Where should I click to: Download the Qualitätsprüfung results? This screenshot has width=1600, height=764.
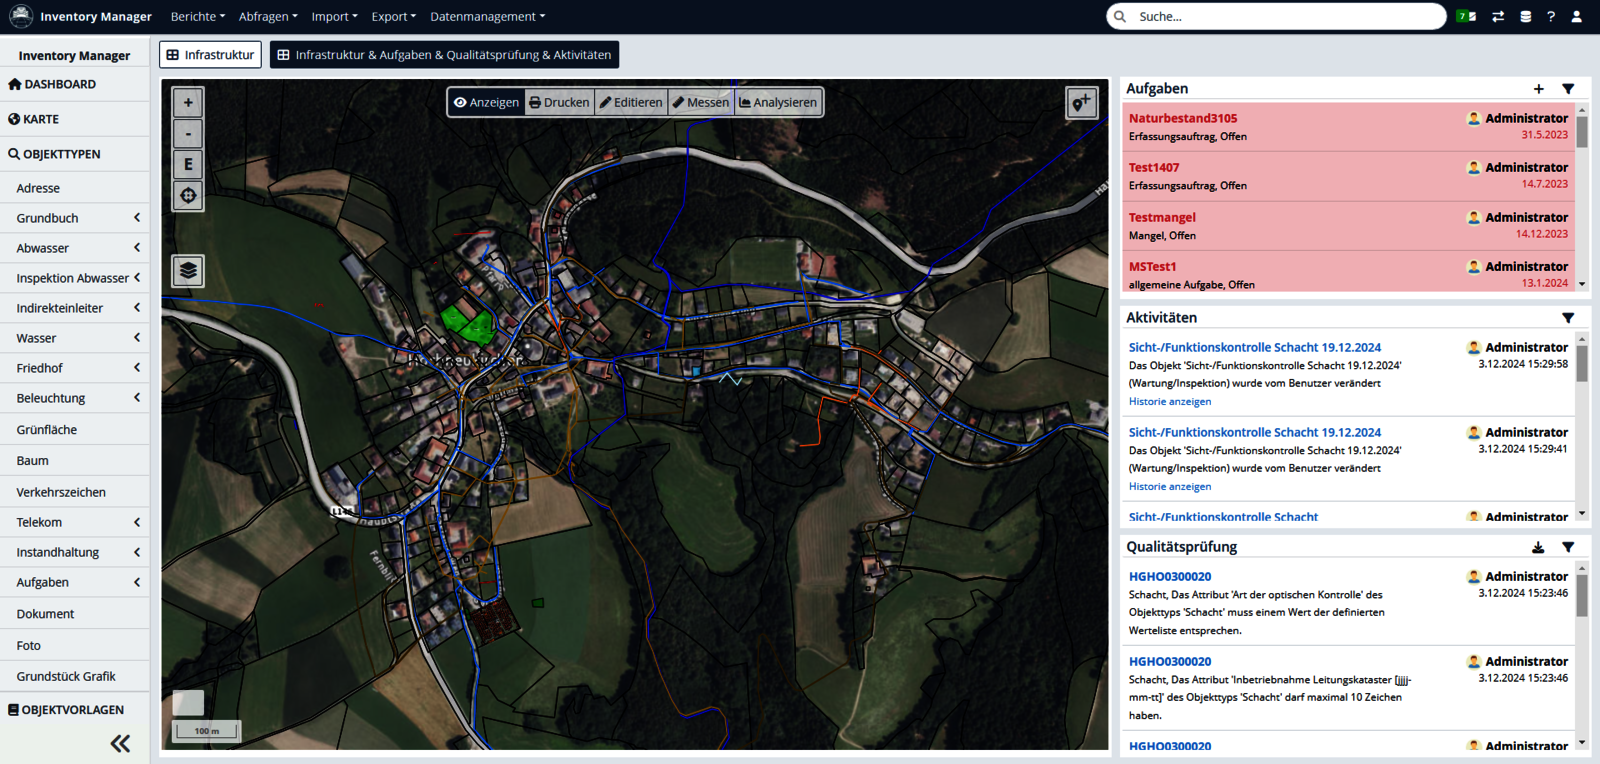(1538, 547)
